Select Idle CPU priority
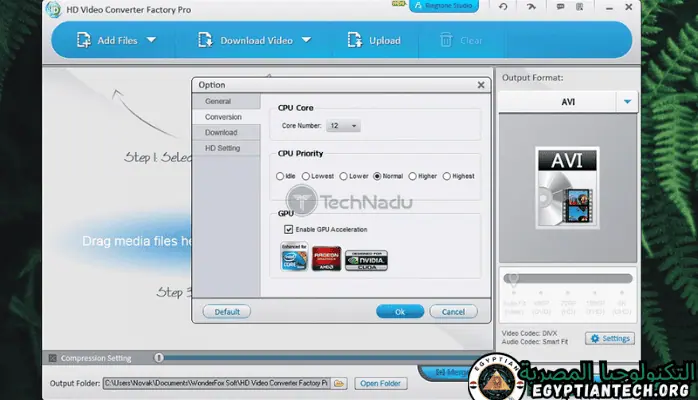This screenshot has width=698, height=400. [x=280, y=176]
